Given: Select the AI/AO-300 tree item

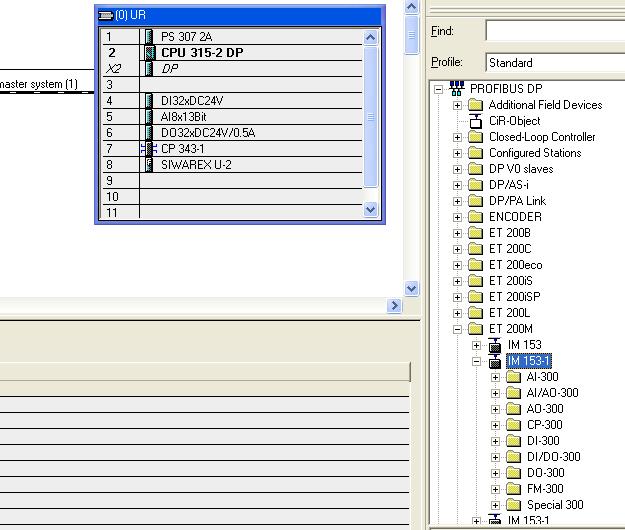Looking at the screenshot, I should point(552,393).
